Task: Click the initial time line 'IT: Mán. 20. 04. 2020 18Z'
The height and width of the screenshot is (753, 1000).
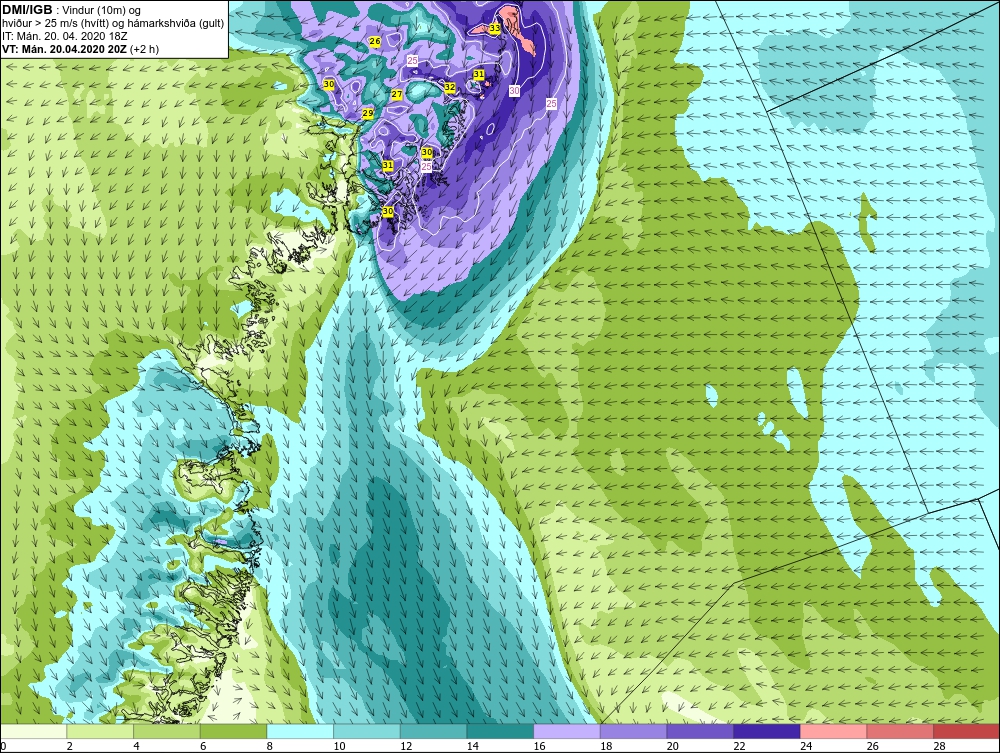Action: coord(65,36)
